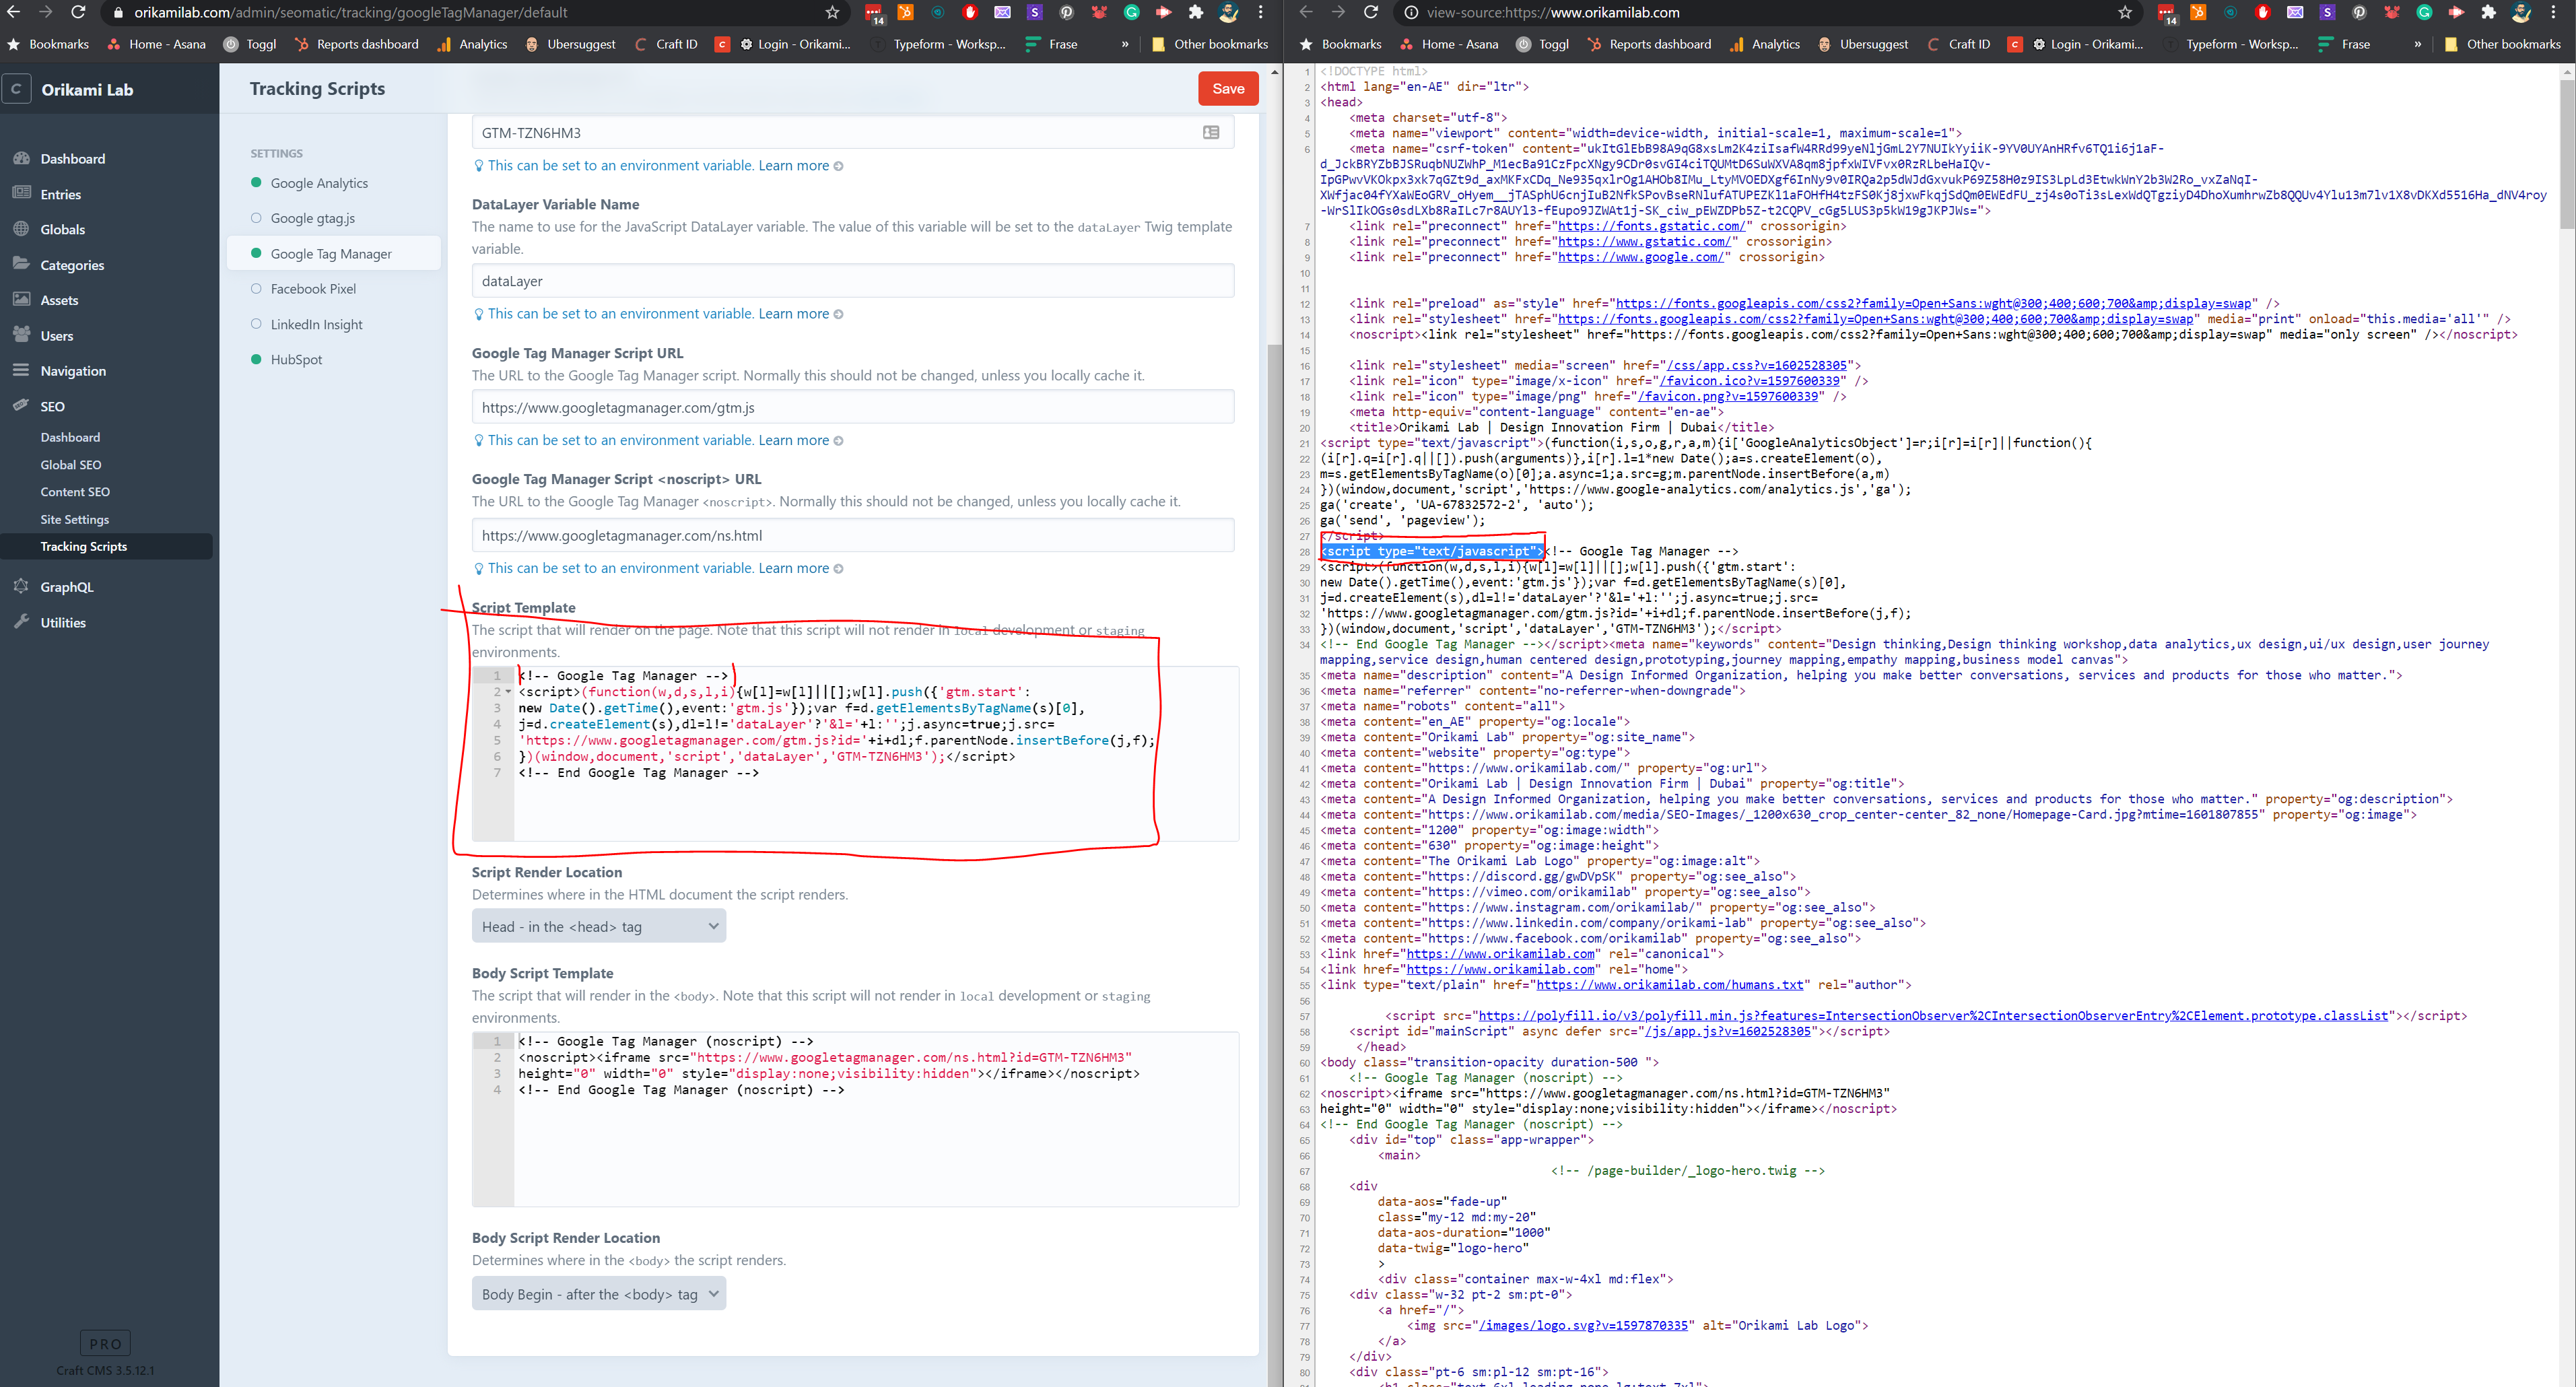The height and width of the screenshot is (1387, 2576).
Task: Select Google Tag Manager tracking setting
Action: 334,253
